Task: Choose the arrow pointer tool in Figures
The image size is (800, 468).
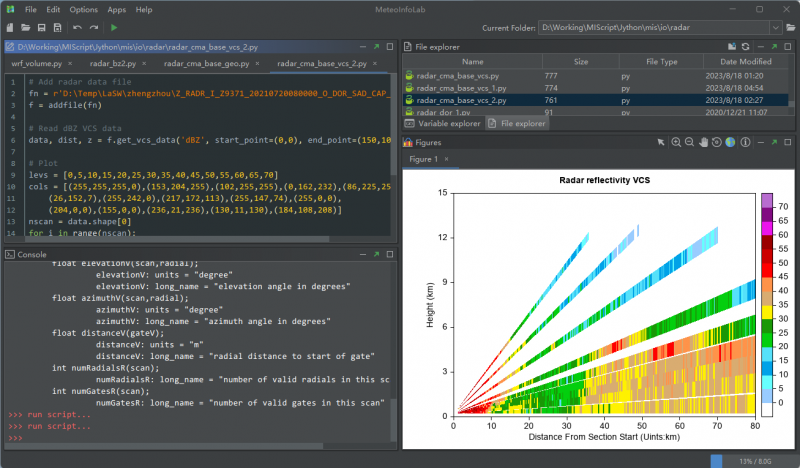Action: [661, 143]
